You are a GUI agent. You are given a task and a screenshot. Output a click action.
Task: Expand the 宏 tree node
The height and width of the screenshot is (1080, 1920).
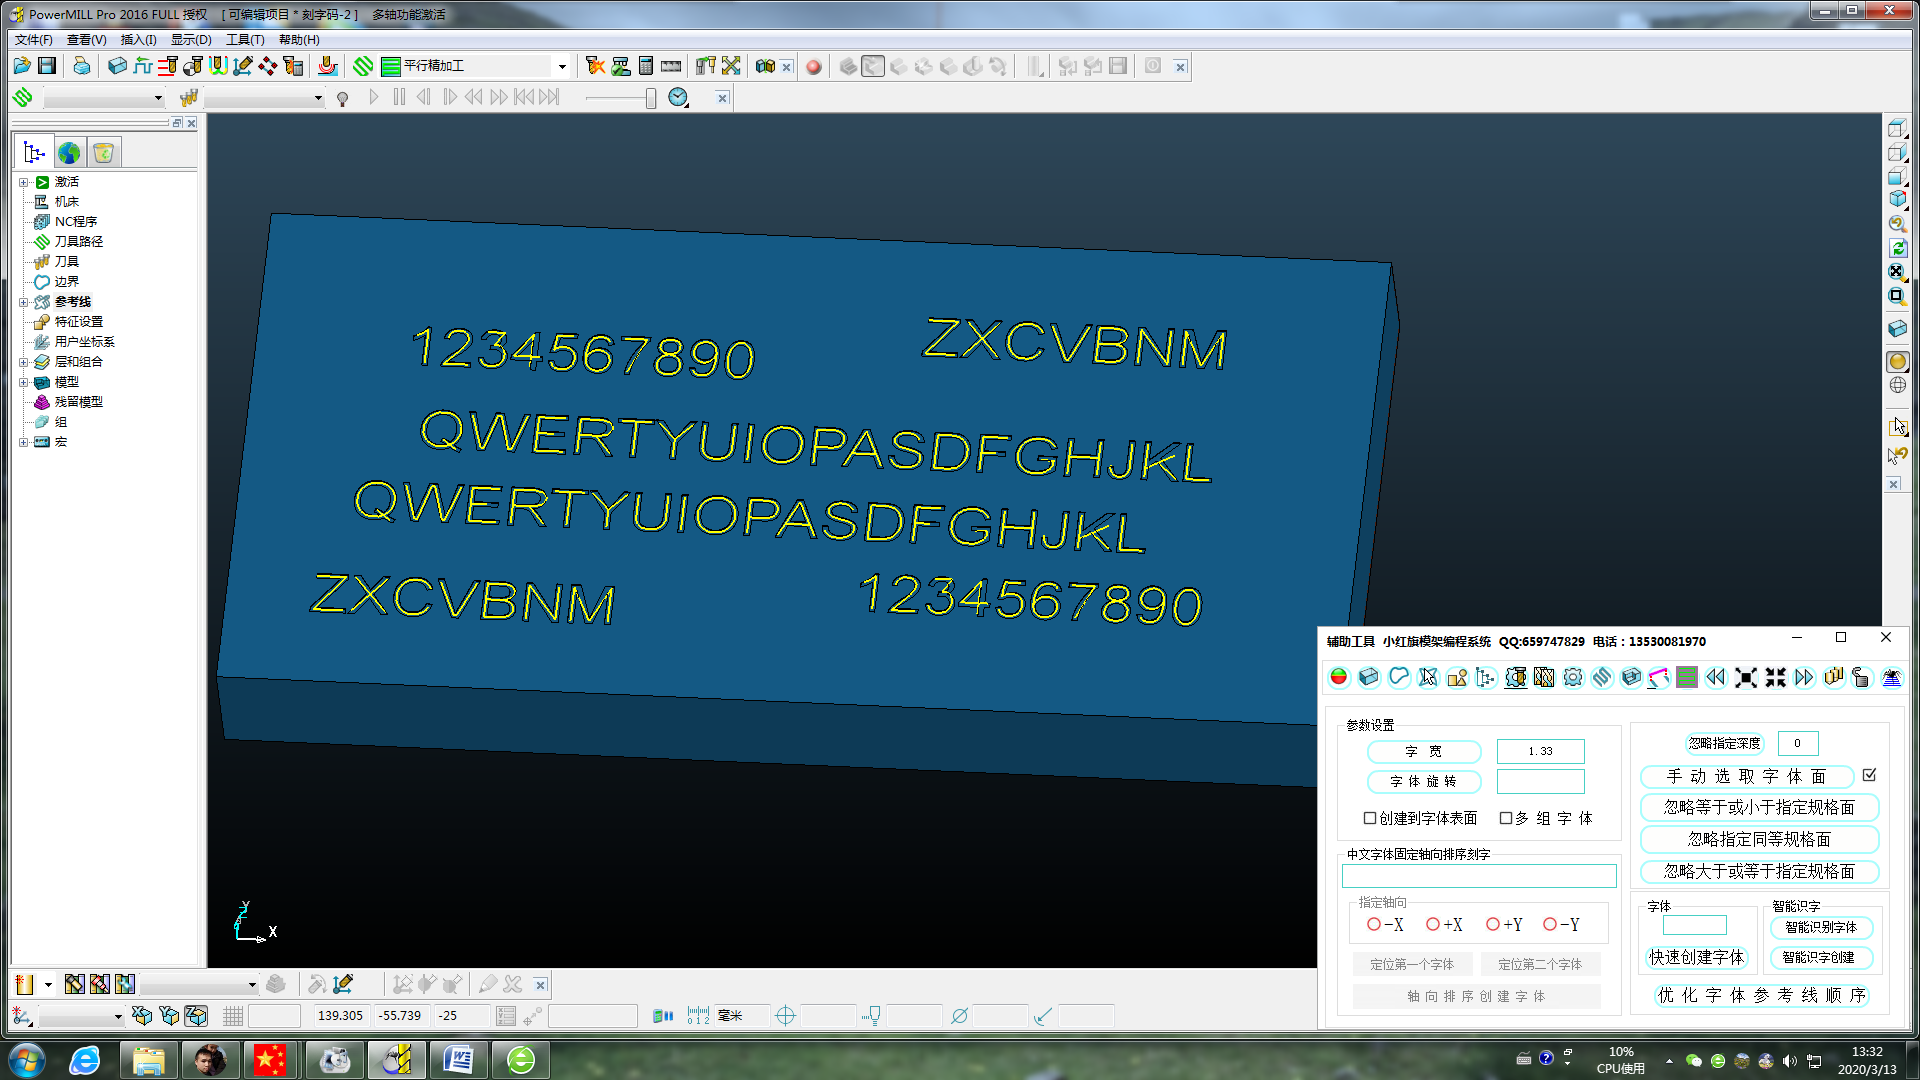coord(24,442)
